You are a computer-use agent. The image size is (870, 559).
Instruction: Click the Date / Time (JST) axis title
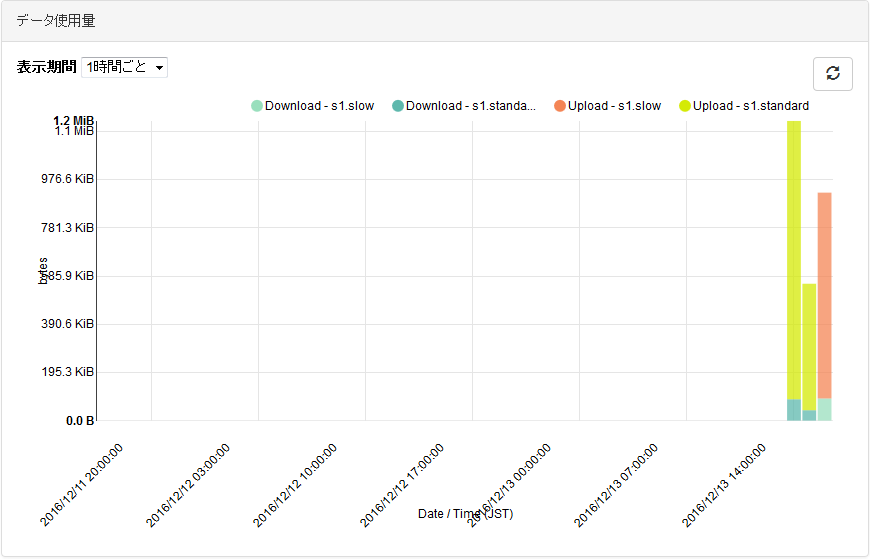tap(466, 514)
